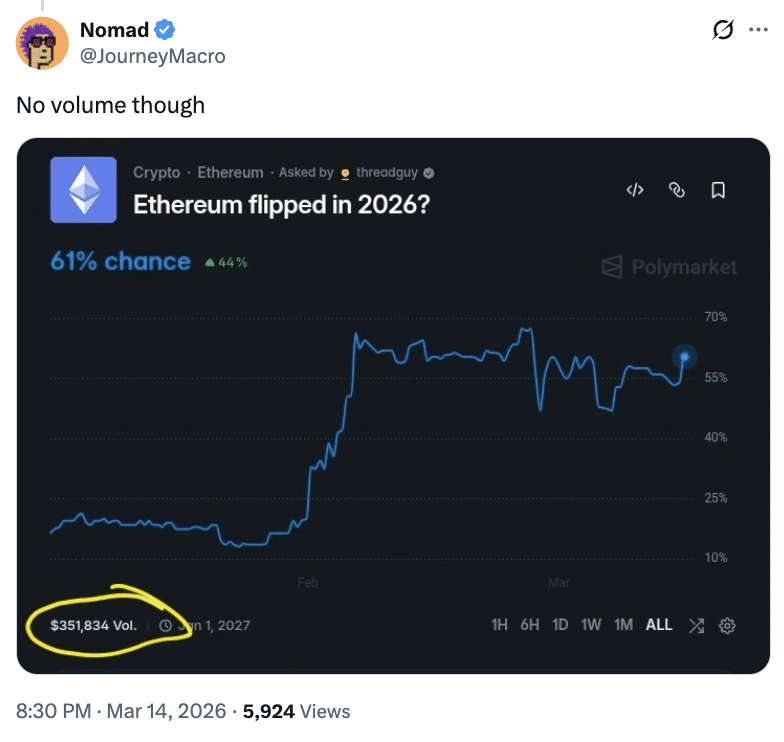Select the 6H time range

pos(530,625)
